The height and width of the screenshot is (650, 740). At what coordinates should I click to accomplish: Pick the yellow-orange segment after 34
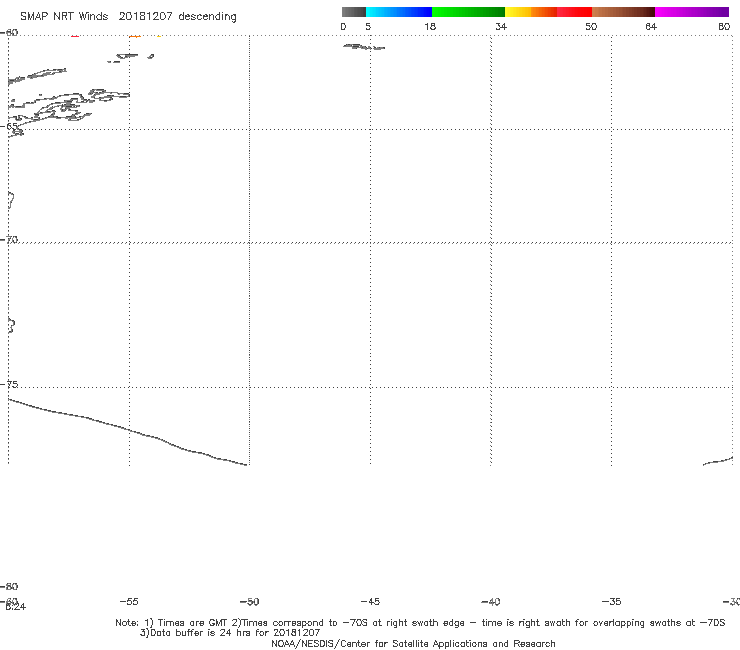click(x=530, y=12)
